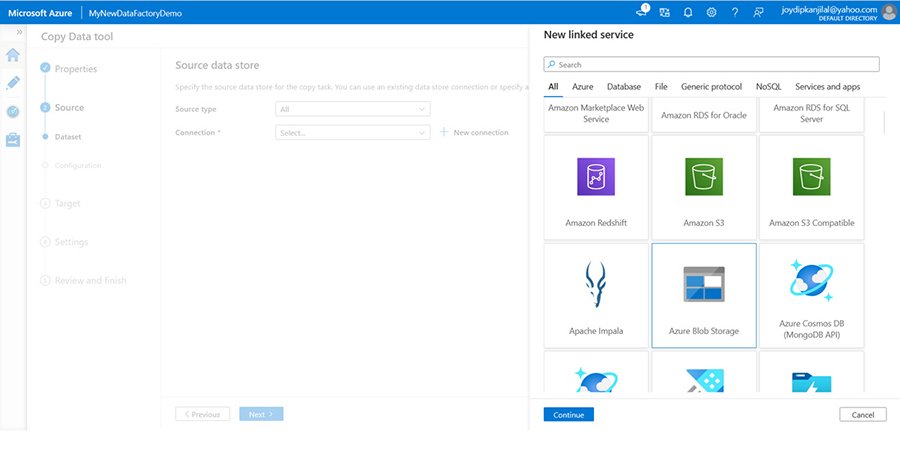The image size is (900, 454).
Task: Switch to the NoSQL tab
Action: (x=769, y=87)
